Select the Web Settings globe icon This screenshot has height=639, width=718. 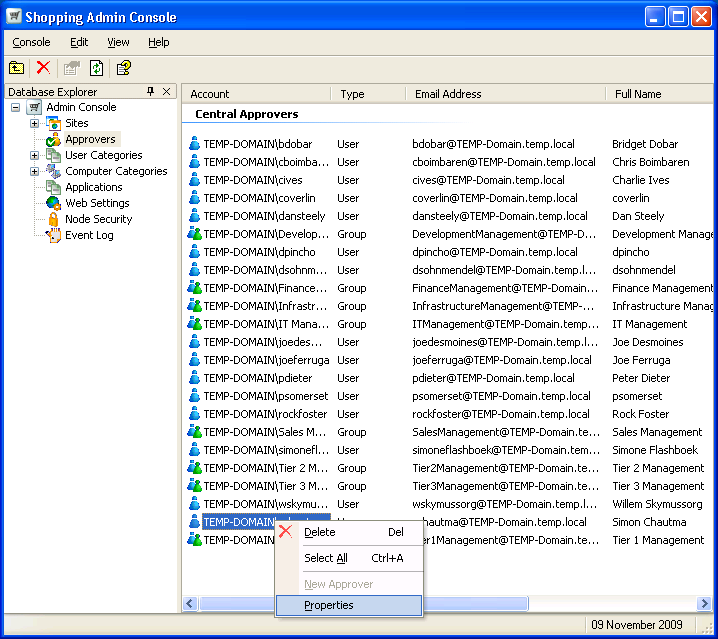coord(53,203)
